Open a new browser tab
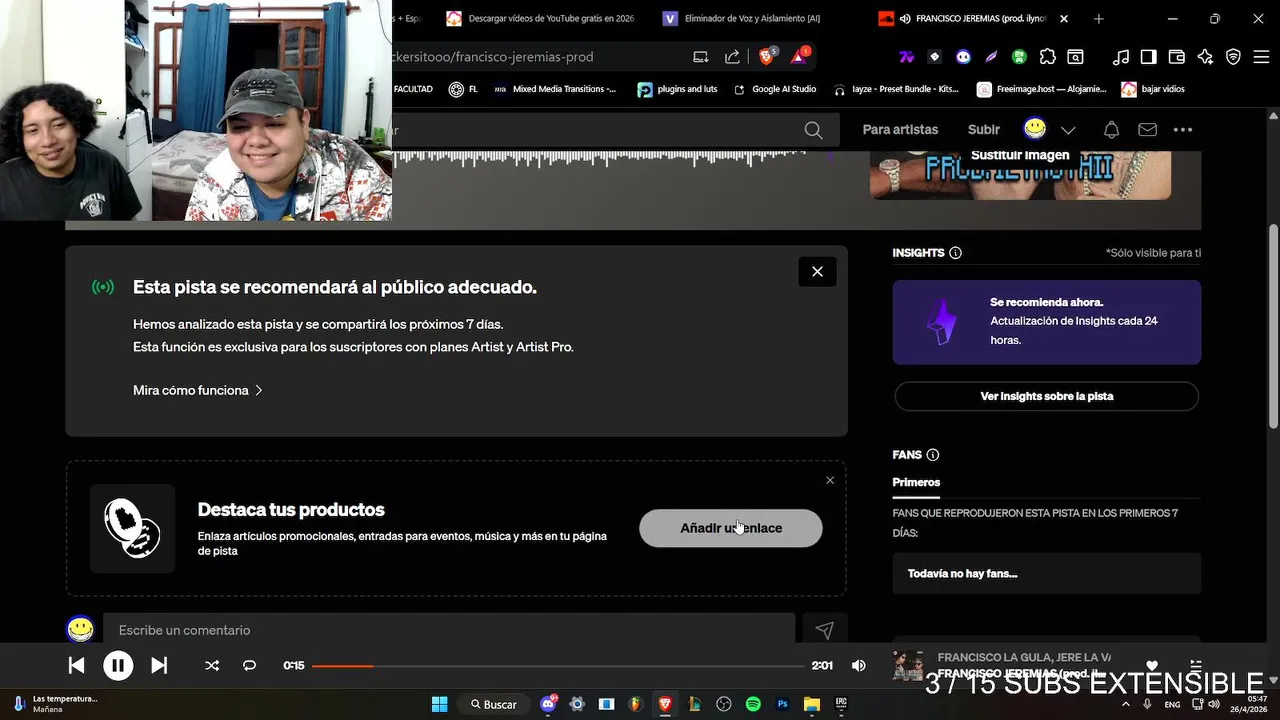 click(x=1099, y=18)
